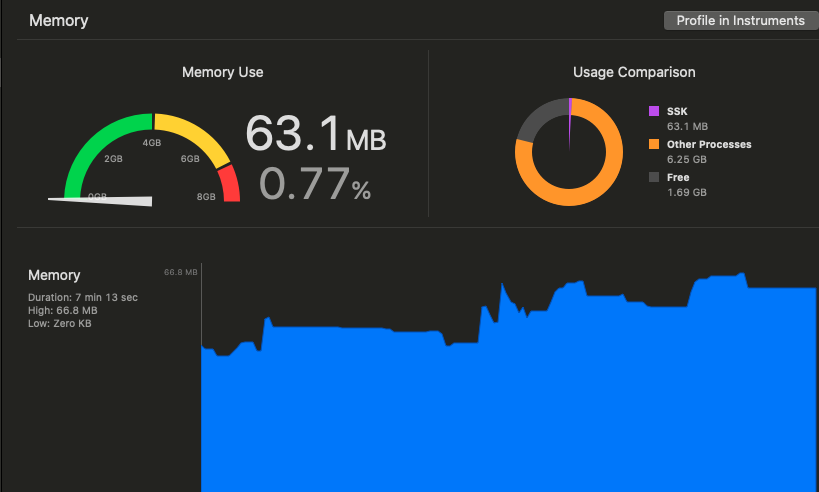819x492 pixels.
Task: Click the 0.77% memory percentage value
Action: click(x=315, y=184)
